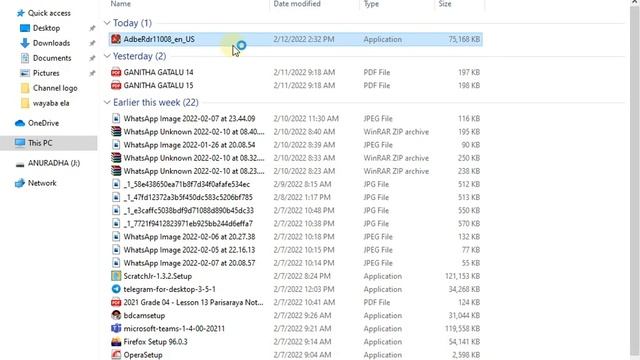Viewport: 640px width, 360px height.
Task: Click the Pictures icon in sidebar
Action: click(25, 73)
